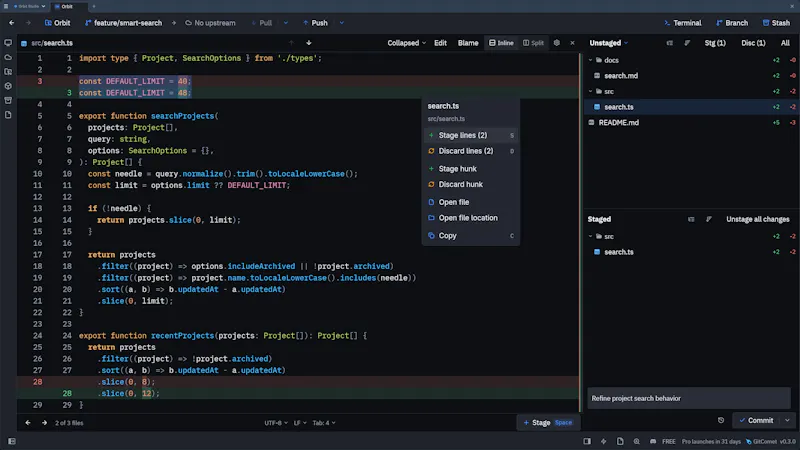The height and width of the screenshot is (450, 800).
Task: Navigate back with the toolbar back arrow
Action: pos(12,23)
